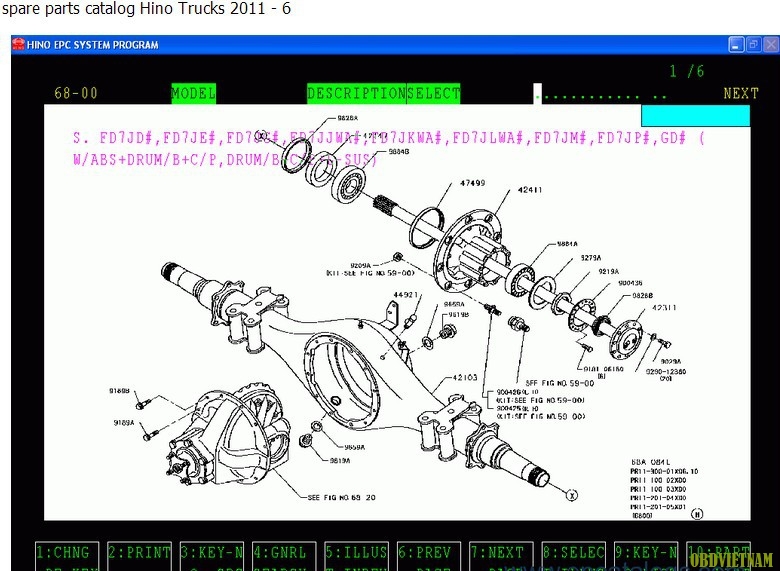Click the green SELECT header button

(x=433, y=94)
